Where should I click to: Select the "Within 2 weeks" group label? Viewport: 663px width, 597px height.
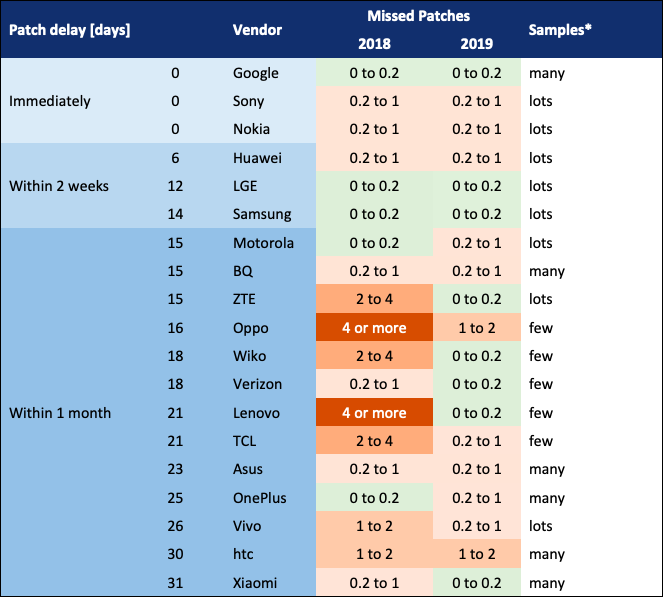pyautogui.click(x=59, y=186)
